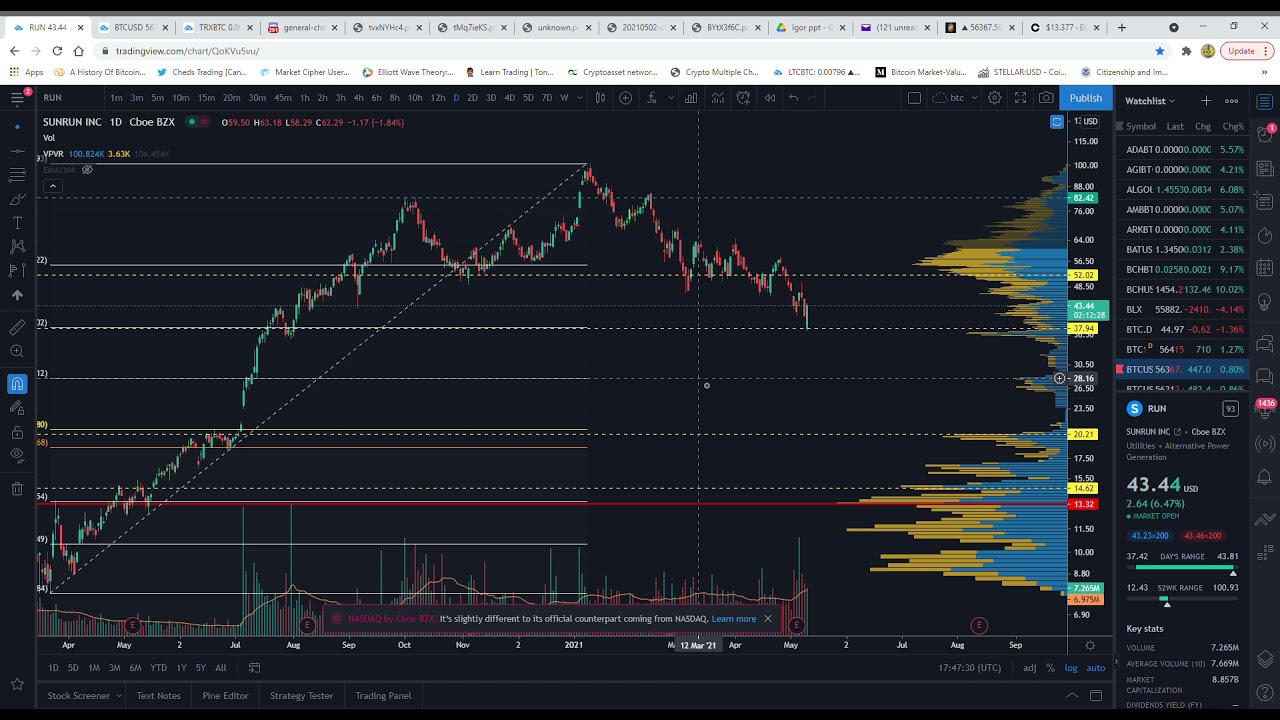1280x720 pixels.
Task: Start Bar Replay with the rewind icon
Action: (x=770, y=98)
